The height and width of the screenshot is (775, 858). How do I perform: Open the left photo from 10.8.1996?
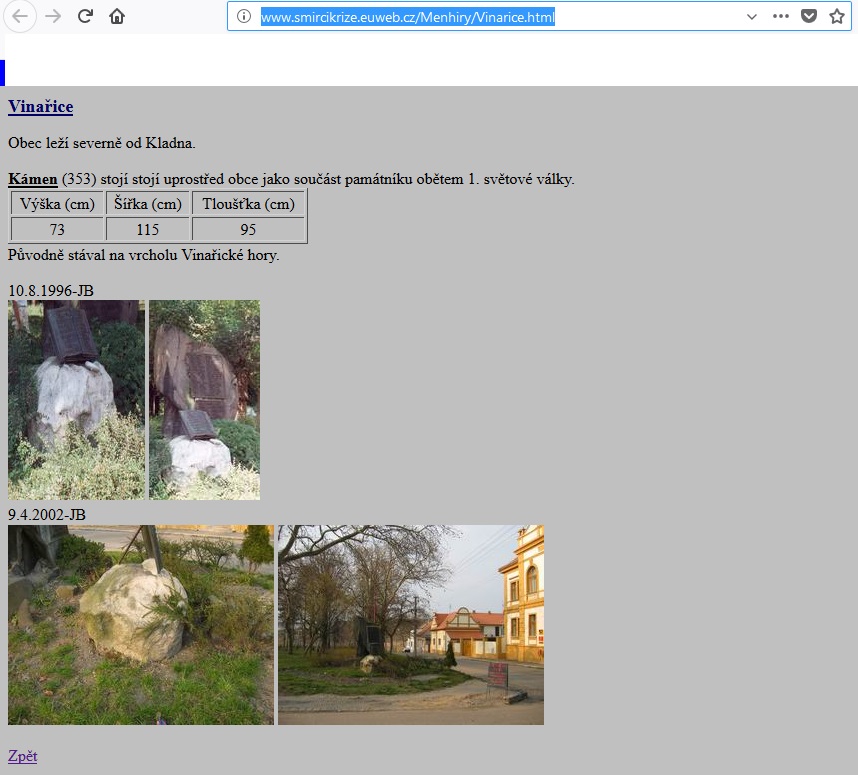tap(76, 400)
